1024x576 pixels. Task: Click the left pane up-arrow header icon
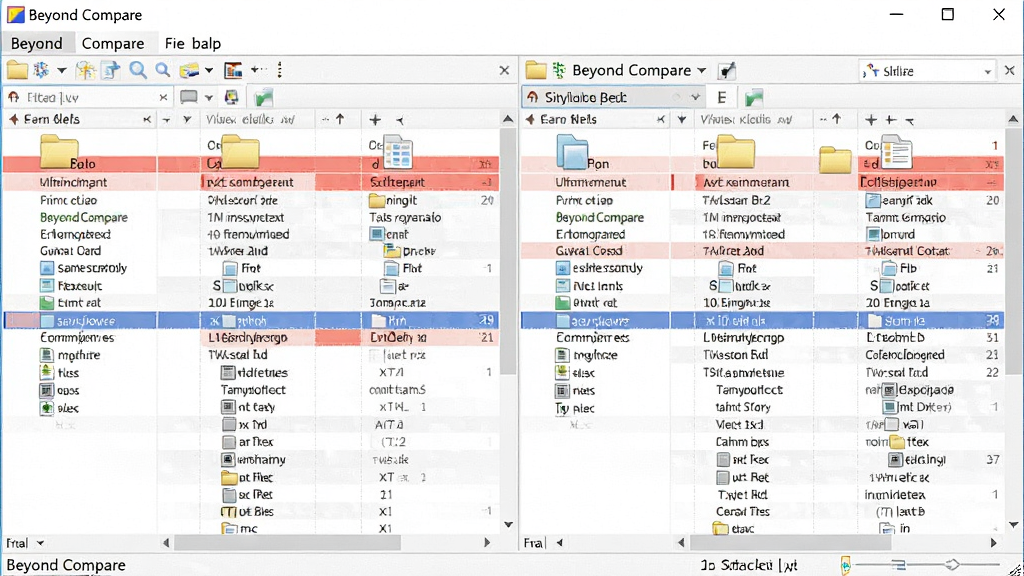(x=340, y=119)
